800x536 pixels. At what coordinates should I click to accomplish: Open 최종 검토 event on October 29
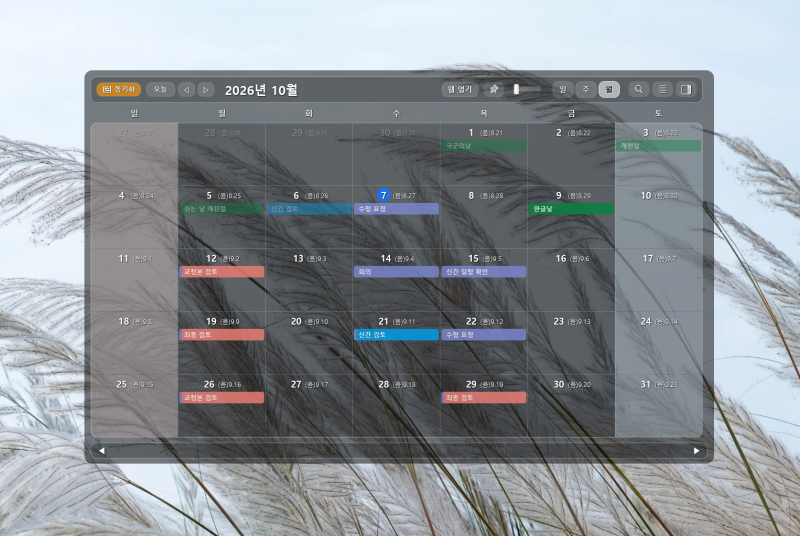[x=484, y=397]
